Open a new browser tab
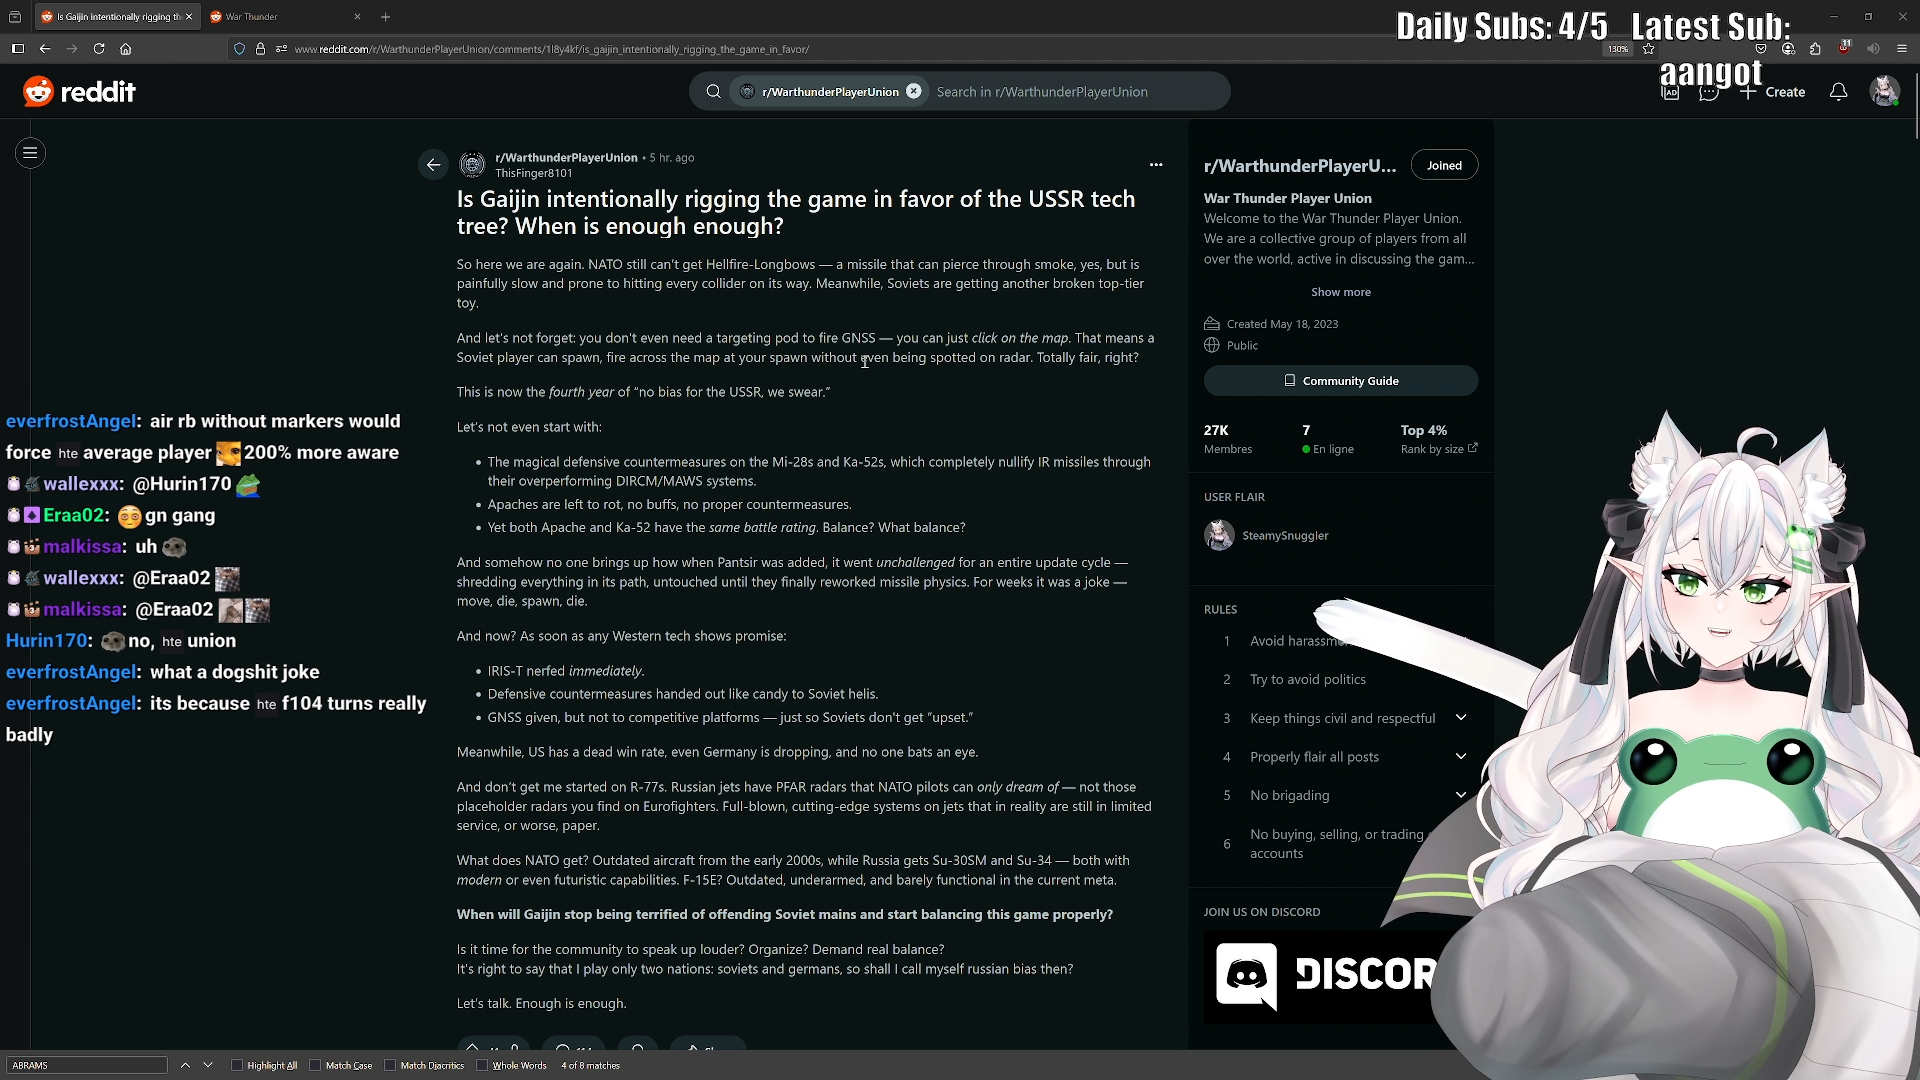Viewport: 1920px width, 1080px height. pos(386,17)
